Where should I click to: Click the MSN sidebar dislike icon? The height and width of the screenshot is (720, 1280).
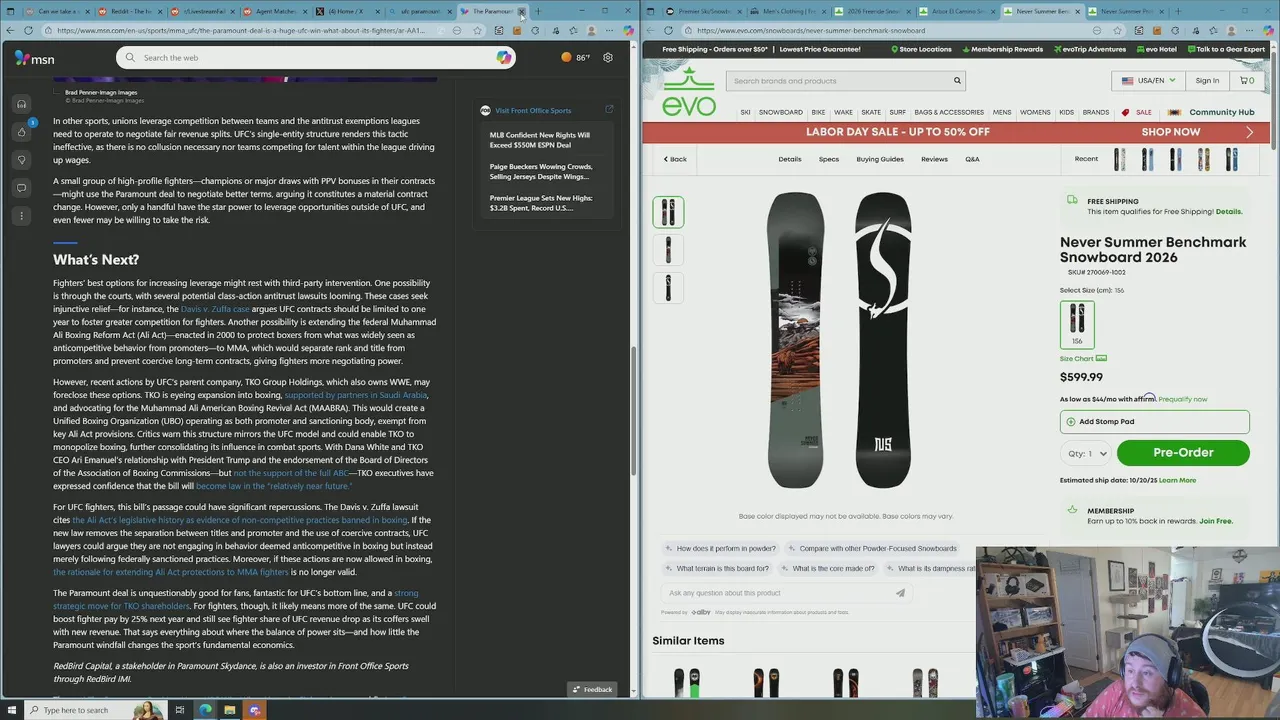pyautogui.click(x=21, y=160)
